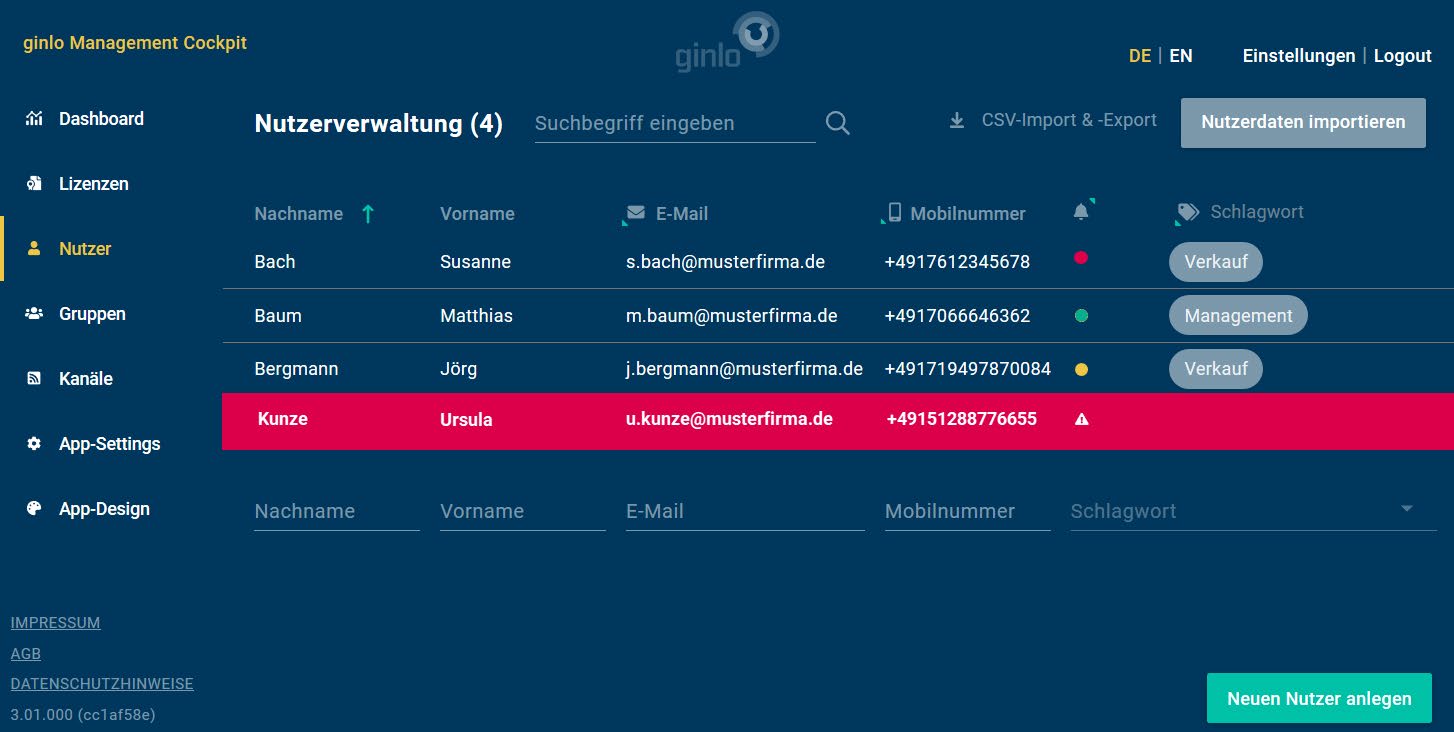Click green status dot for Matthias Baum

1081,316
